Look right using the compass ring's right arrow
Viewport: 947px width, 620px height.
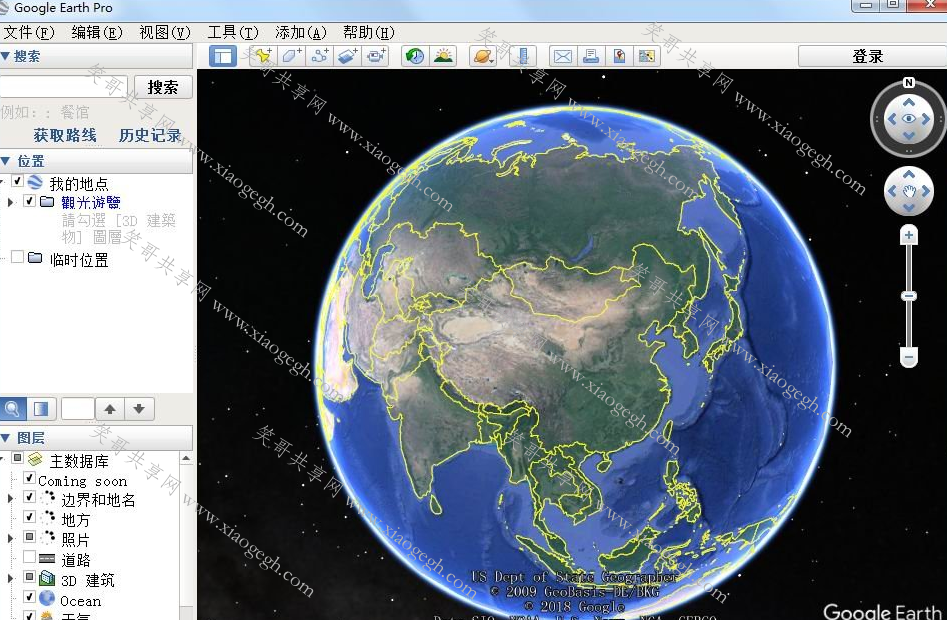pyautogui.click(x=926, y=119)
